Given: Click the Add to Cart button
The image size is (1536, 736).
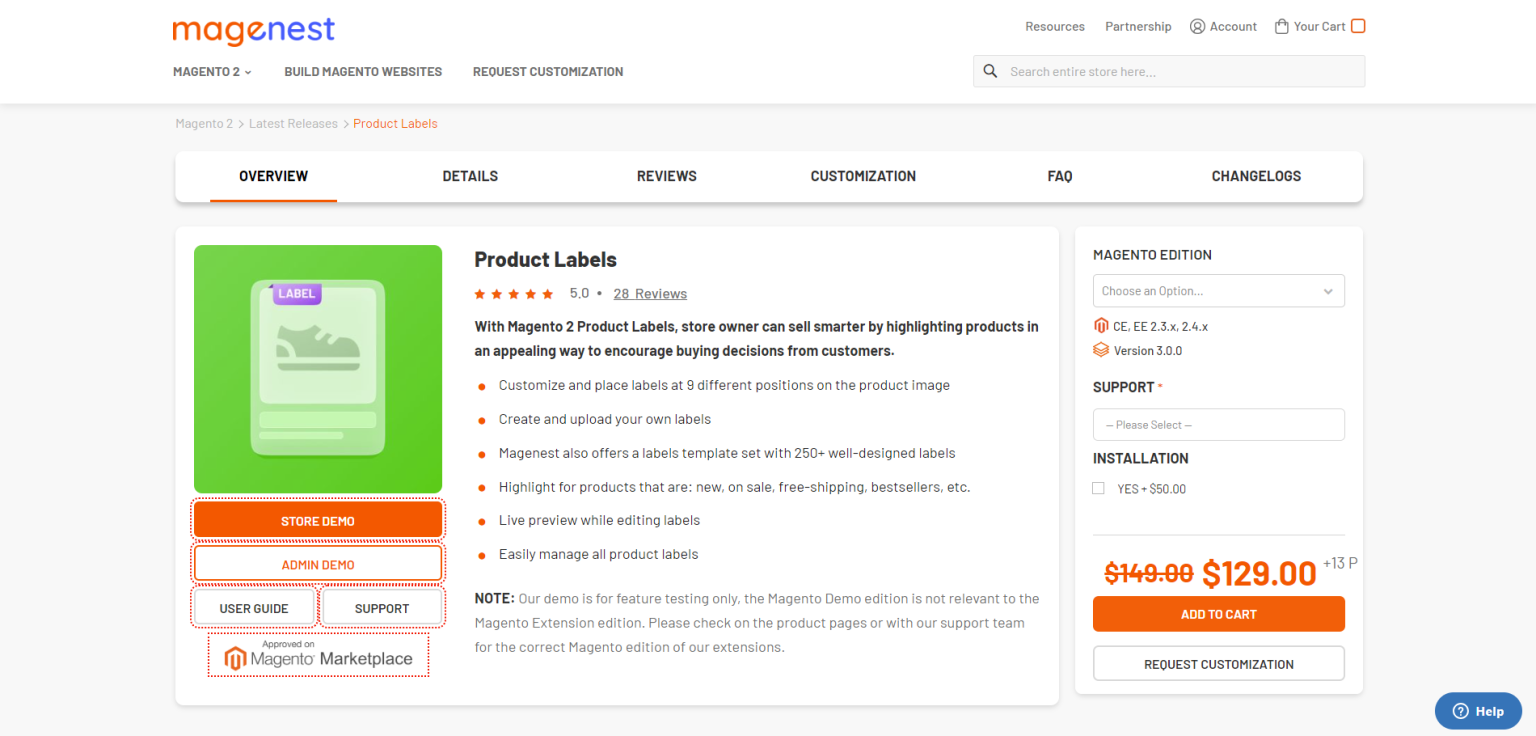Looking at the screenshot, I should (1218, 613).
